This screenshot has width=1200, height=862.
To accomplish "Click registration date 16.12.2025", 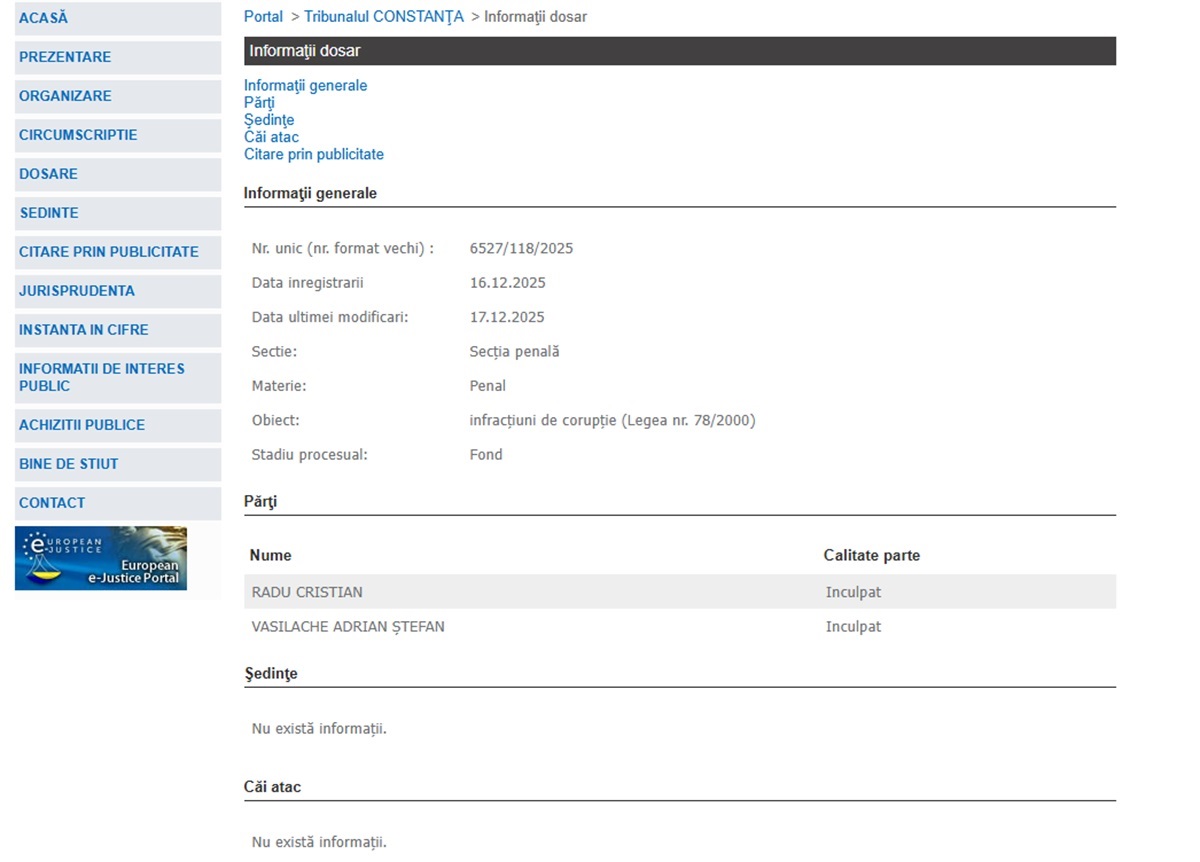I will tap(508, 283).
